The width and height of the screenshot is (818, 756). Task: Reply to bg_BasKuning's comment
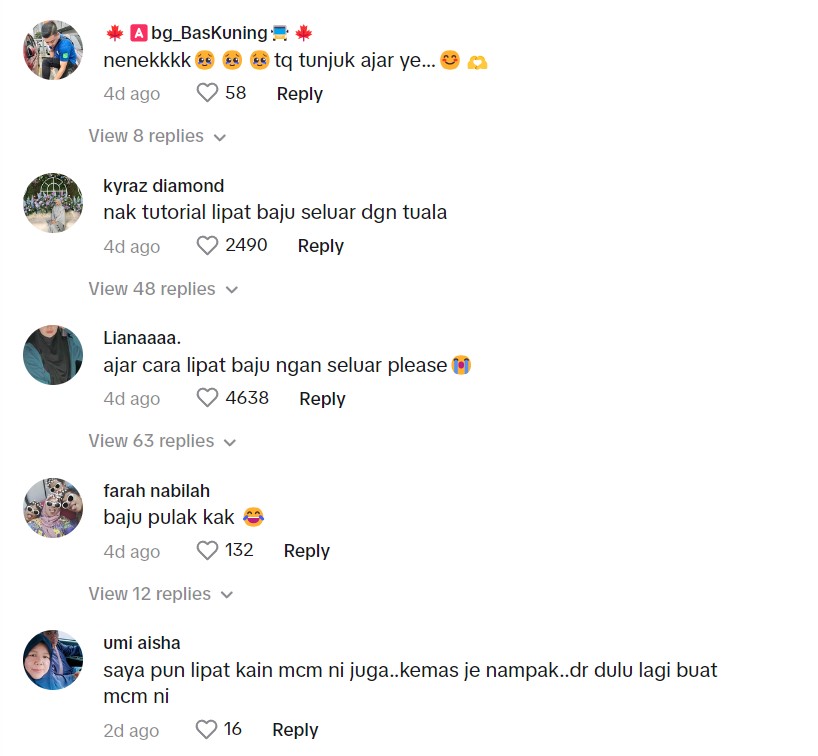299,94
